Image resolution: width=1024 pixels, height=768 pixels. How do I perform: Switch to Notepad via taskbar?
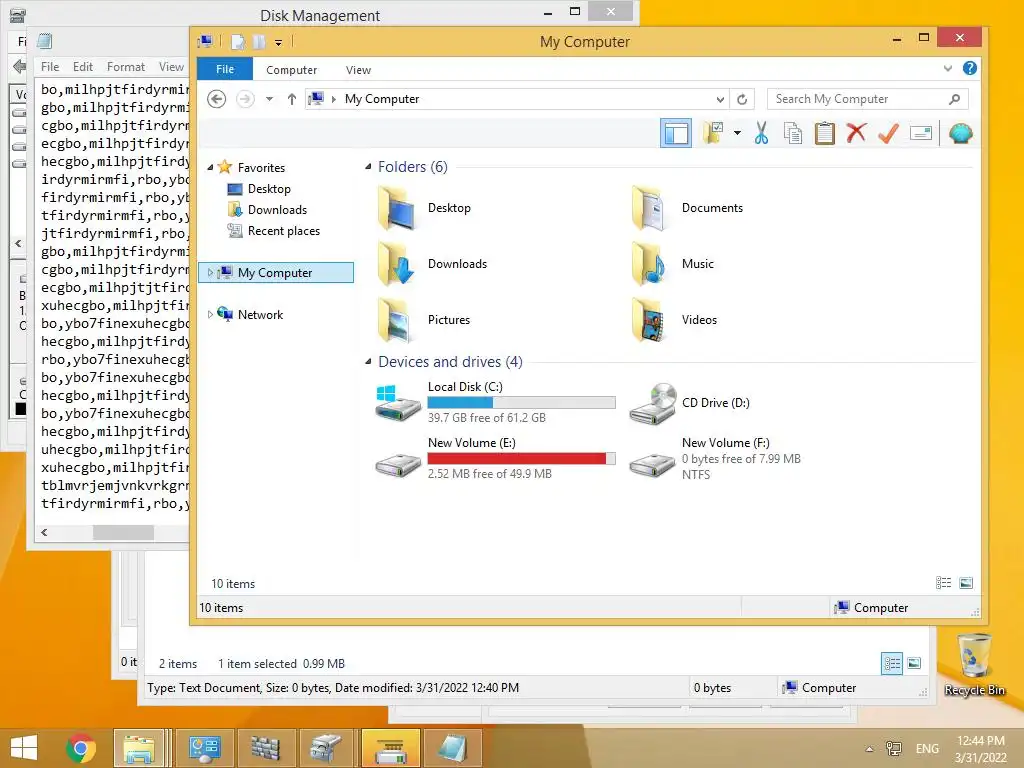pyautogui.click(x=452, y=748)
